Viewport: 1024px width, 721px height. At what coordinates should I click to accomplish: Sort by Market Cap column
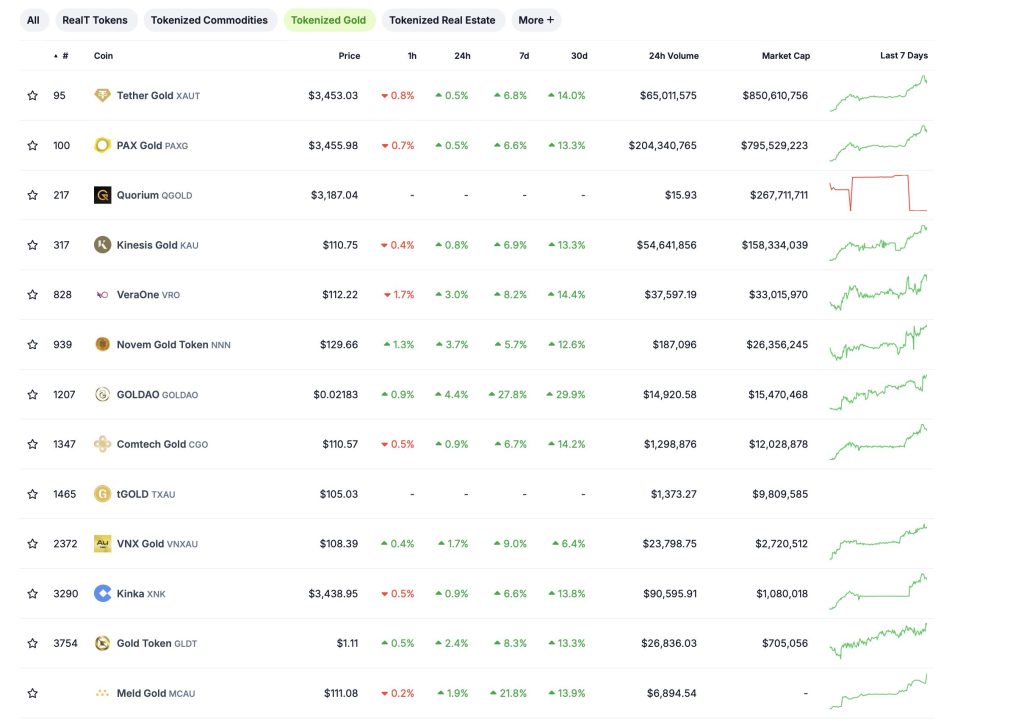click(786, 56)
